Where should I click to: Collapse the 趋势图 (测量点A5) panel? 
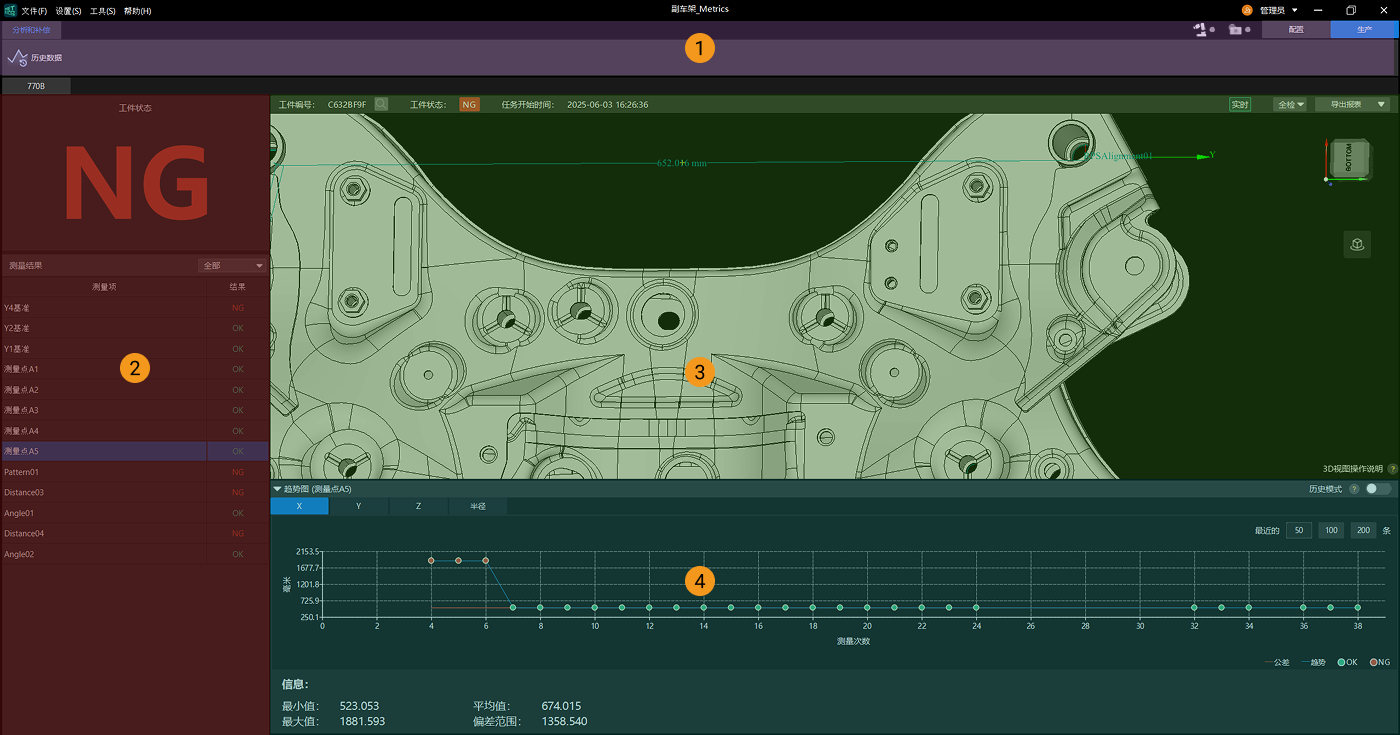276,488
